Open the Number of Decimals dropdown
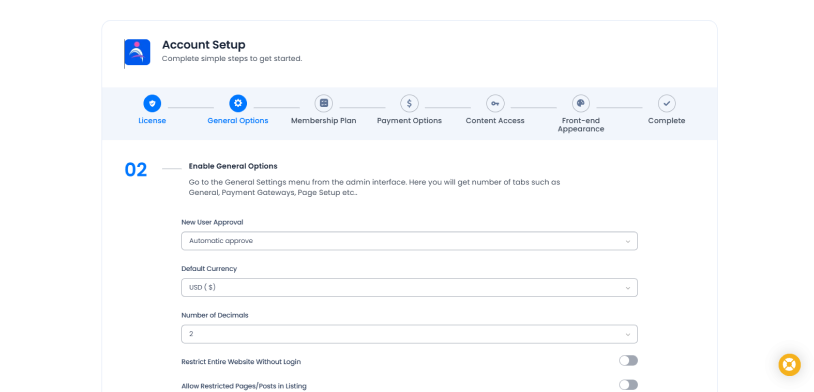The width and height of the screenshot is (814, 392). (x=410, y=334)
